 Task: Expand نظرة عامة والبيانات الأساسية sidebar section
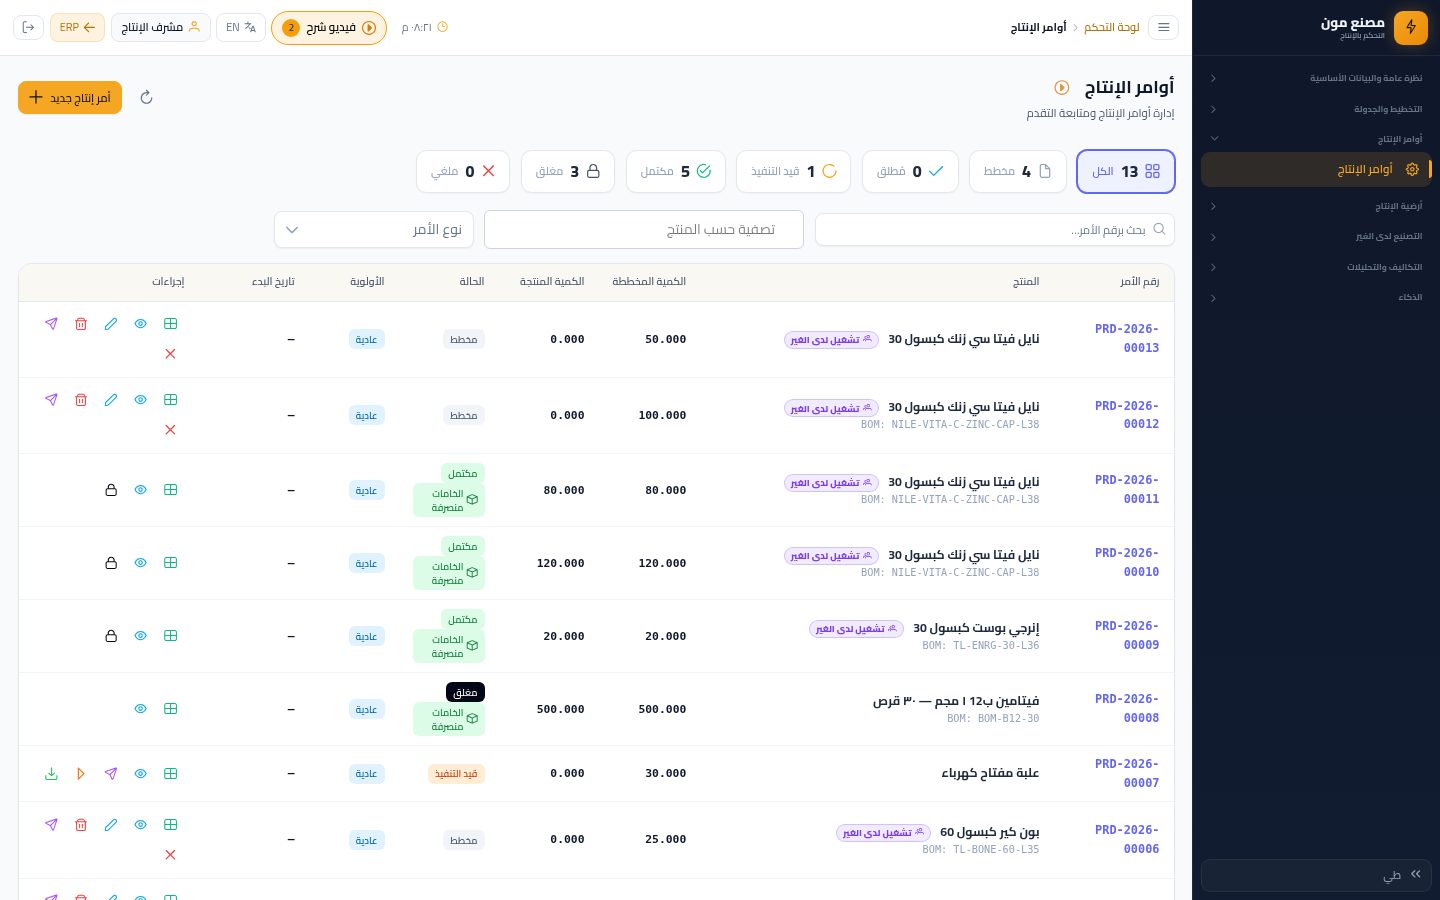point(1316,78)
